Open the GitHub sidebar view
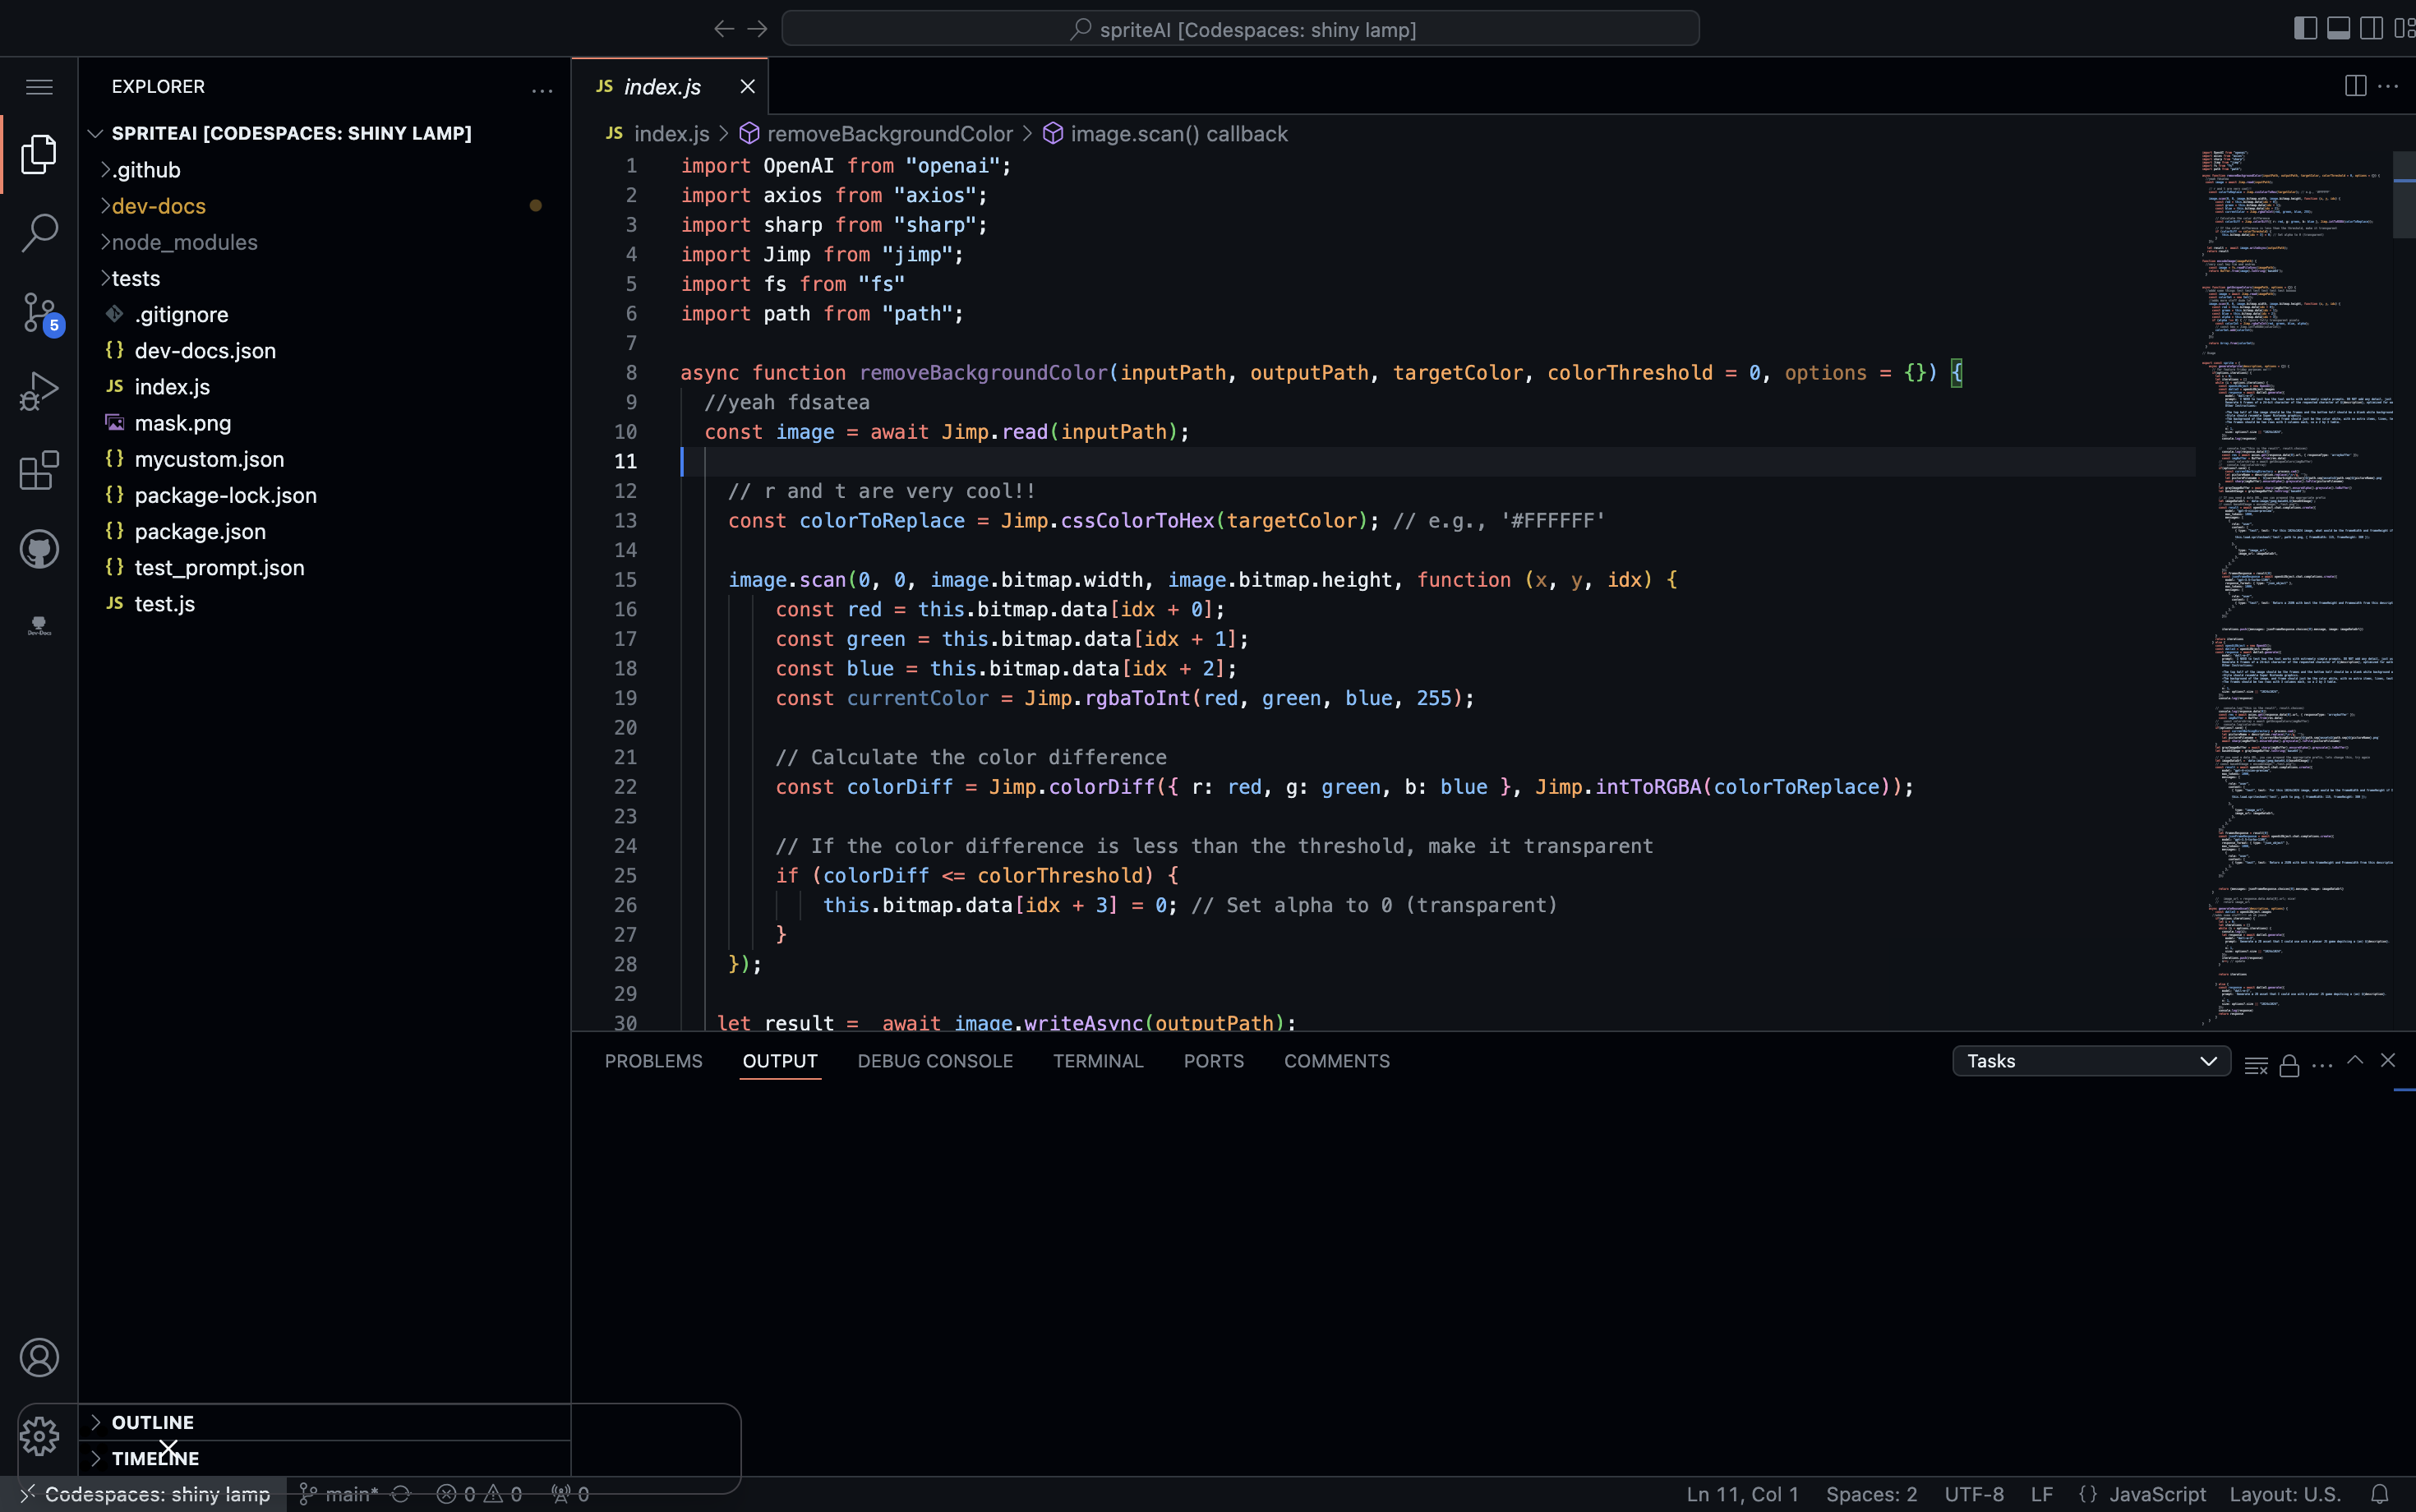This screenshot has height=1512, width=2416. click(39, 548)
